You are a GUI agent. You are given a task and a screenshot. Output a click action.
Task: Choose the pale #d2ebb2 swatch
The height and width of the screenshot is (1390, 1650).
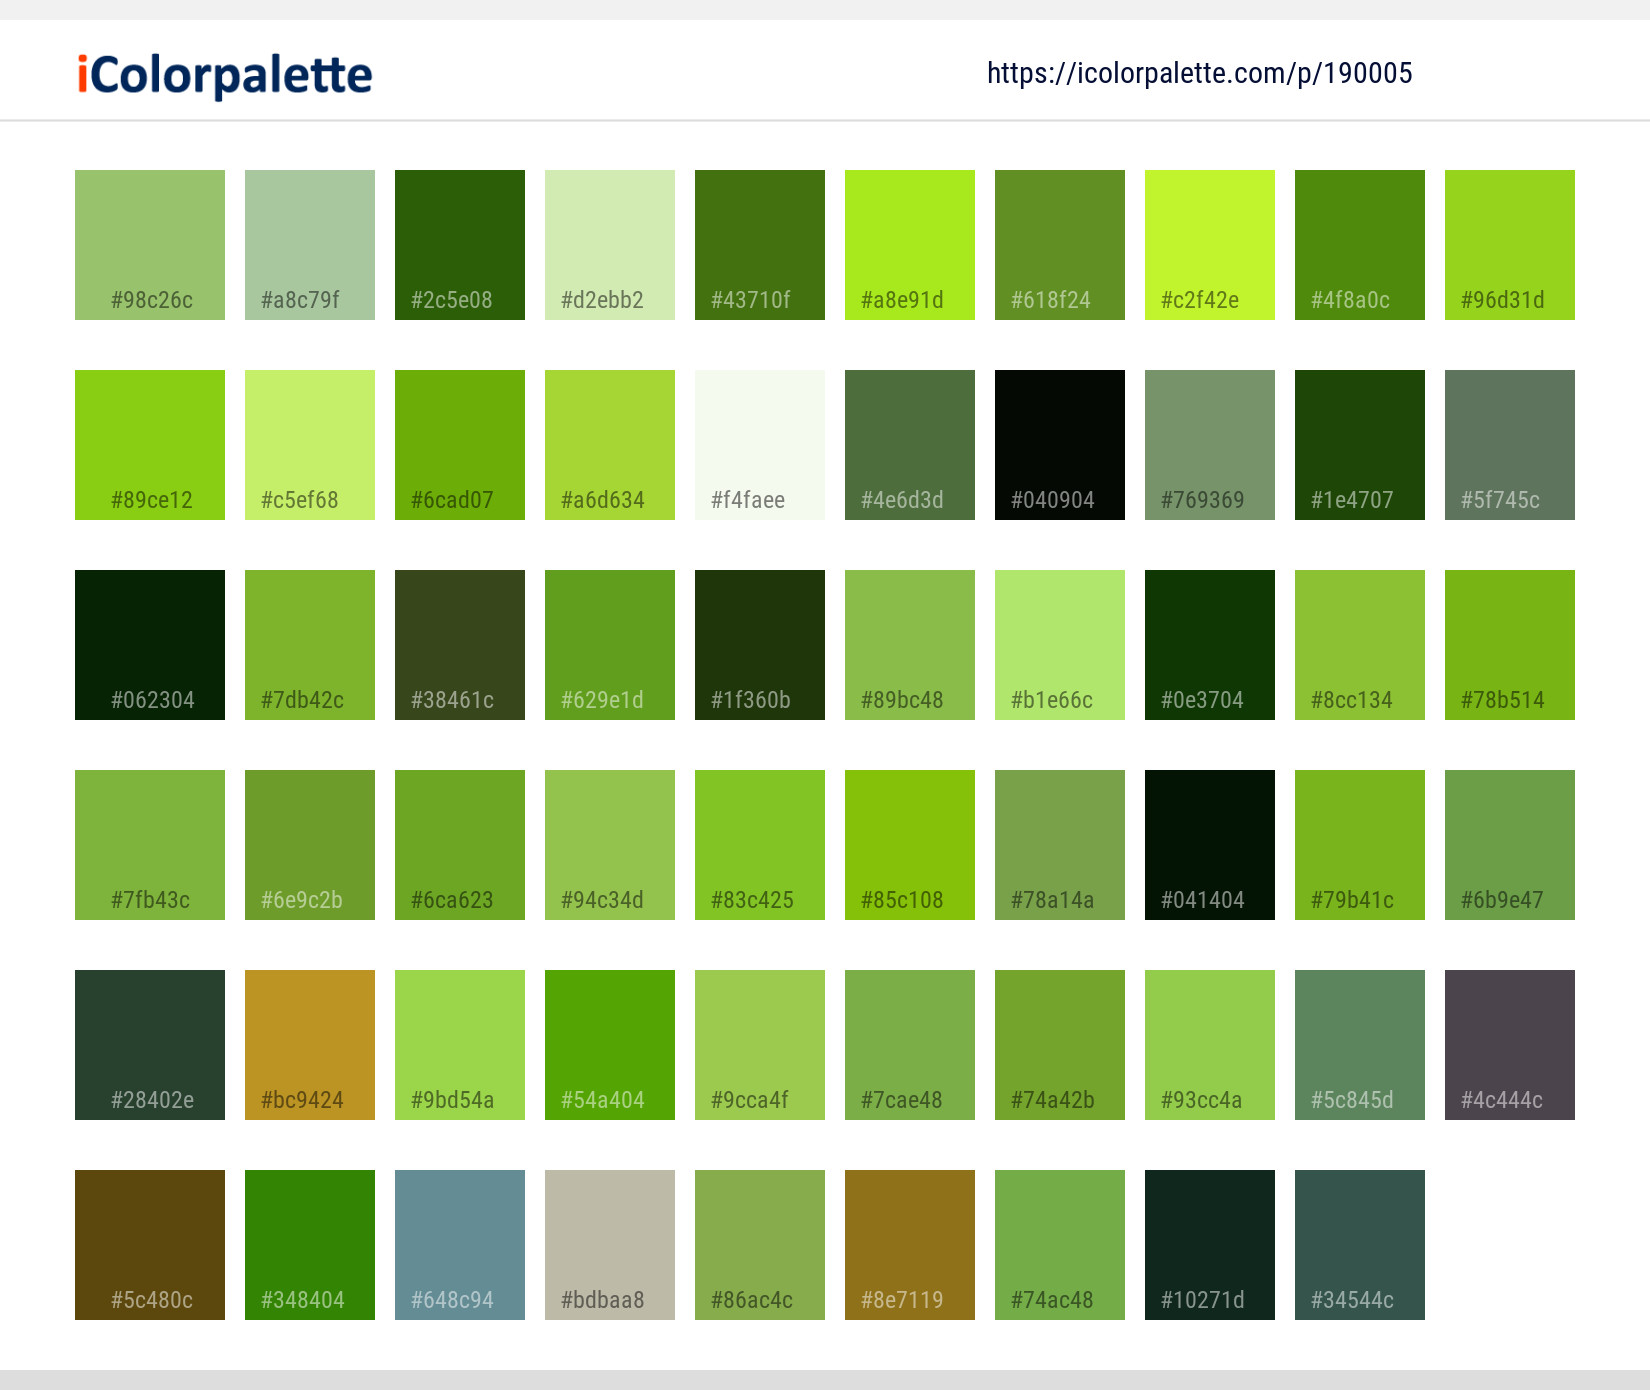pyautogui.click(x=610, y=245)
